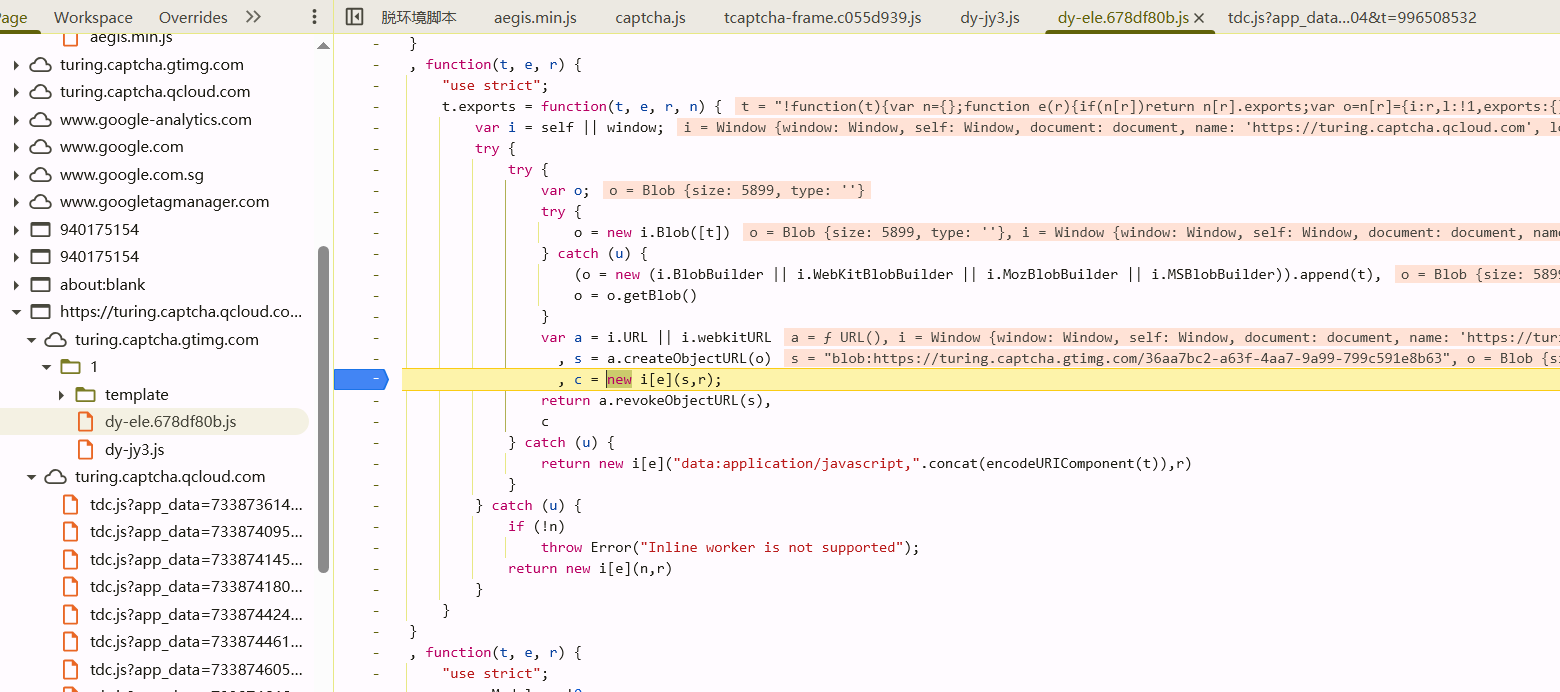Open tdc.js?app_data=733874605... file

pyautogui.click(x=196, y=669)
